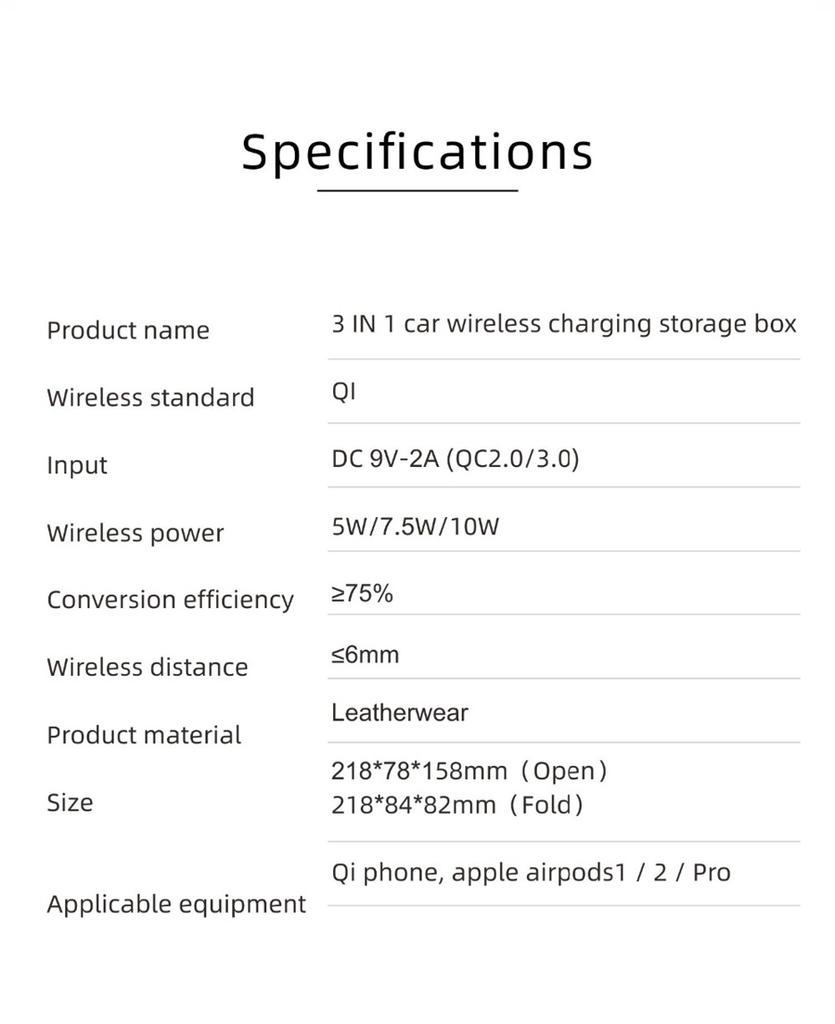Select the Wireless power label
Image resolution: width=835 pixels, height=1024 pixels.
click(x=135, y=533)
